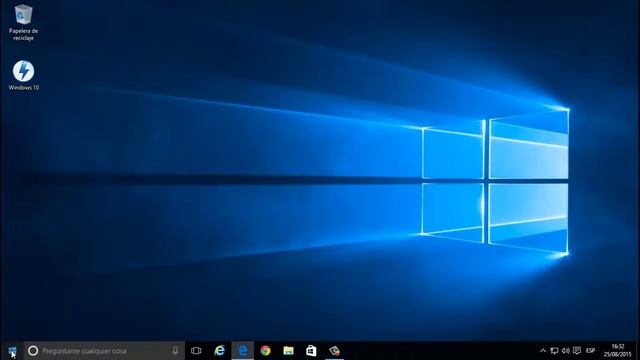Viewport: 640px width, 360px height.
Task: Open Microsoft Edge from taskbar
Action: coord(243,351)
